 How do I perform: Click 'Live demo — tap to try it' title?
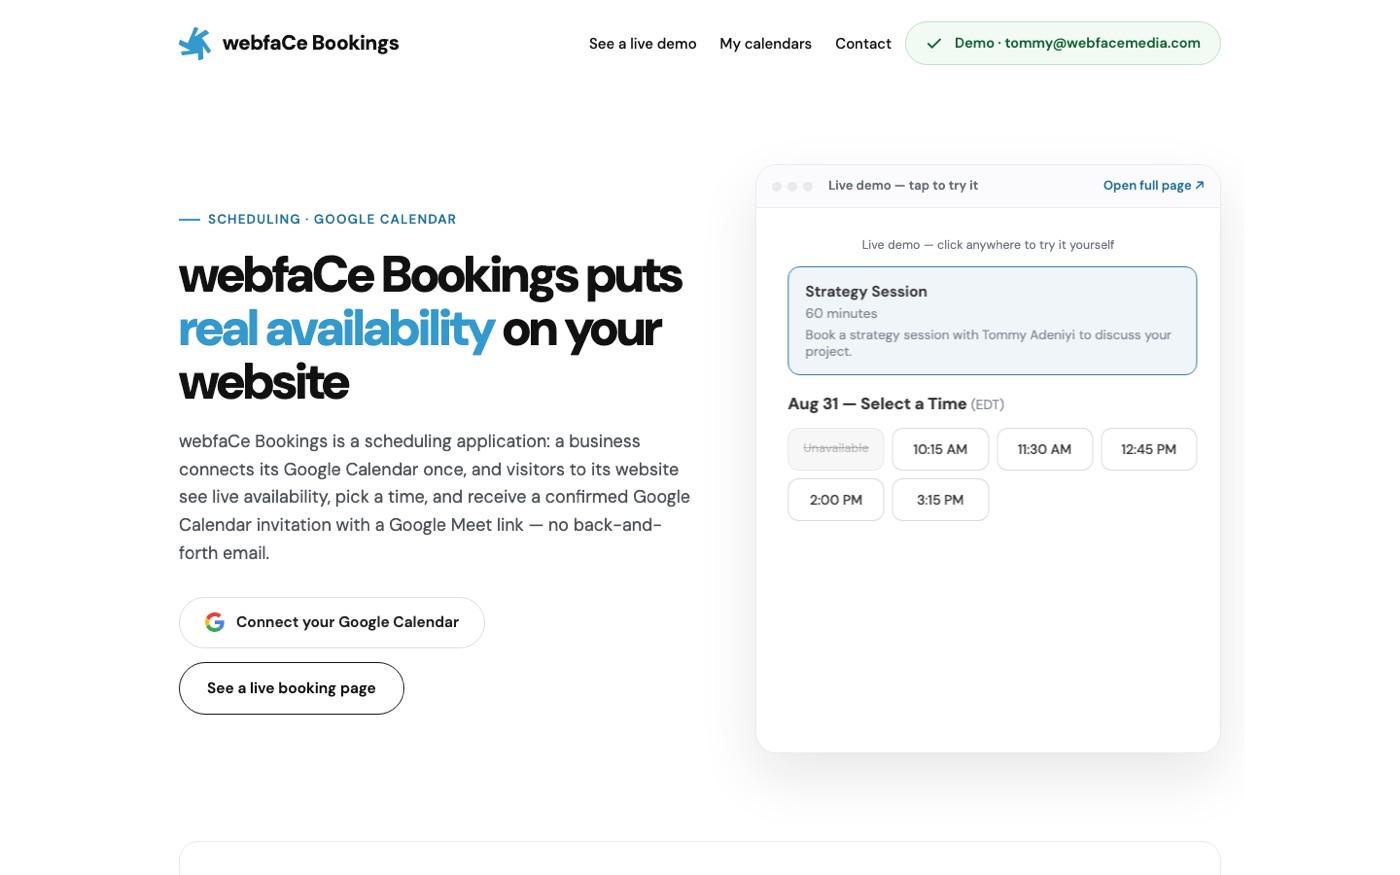[903, 186]
